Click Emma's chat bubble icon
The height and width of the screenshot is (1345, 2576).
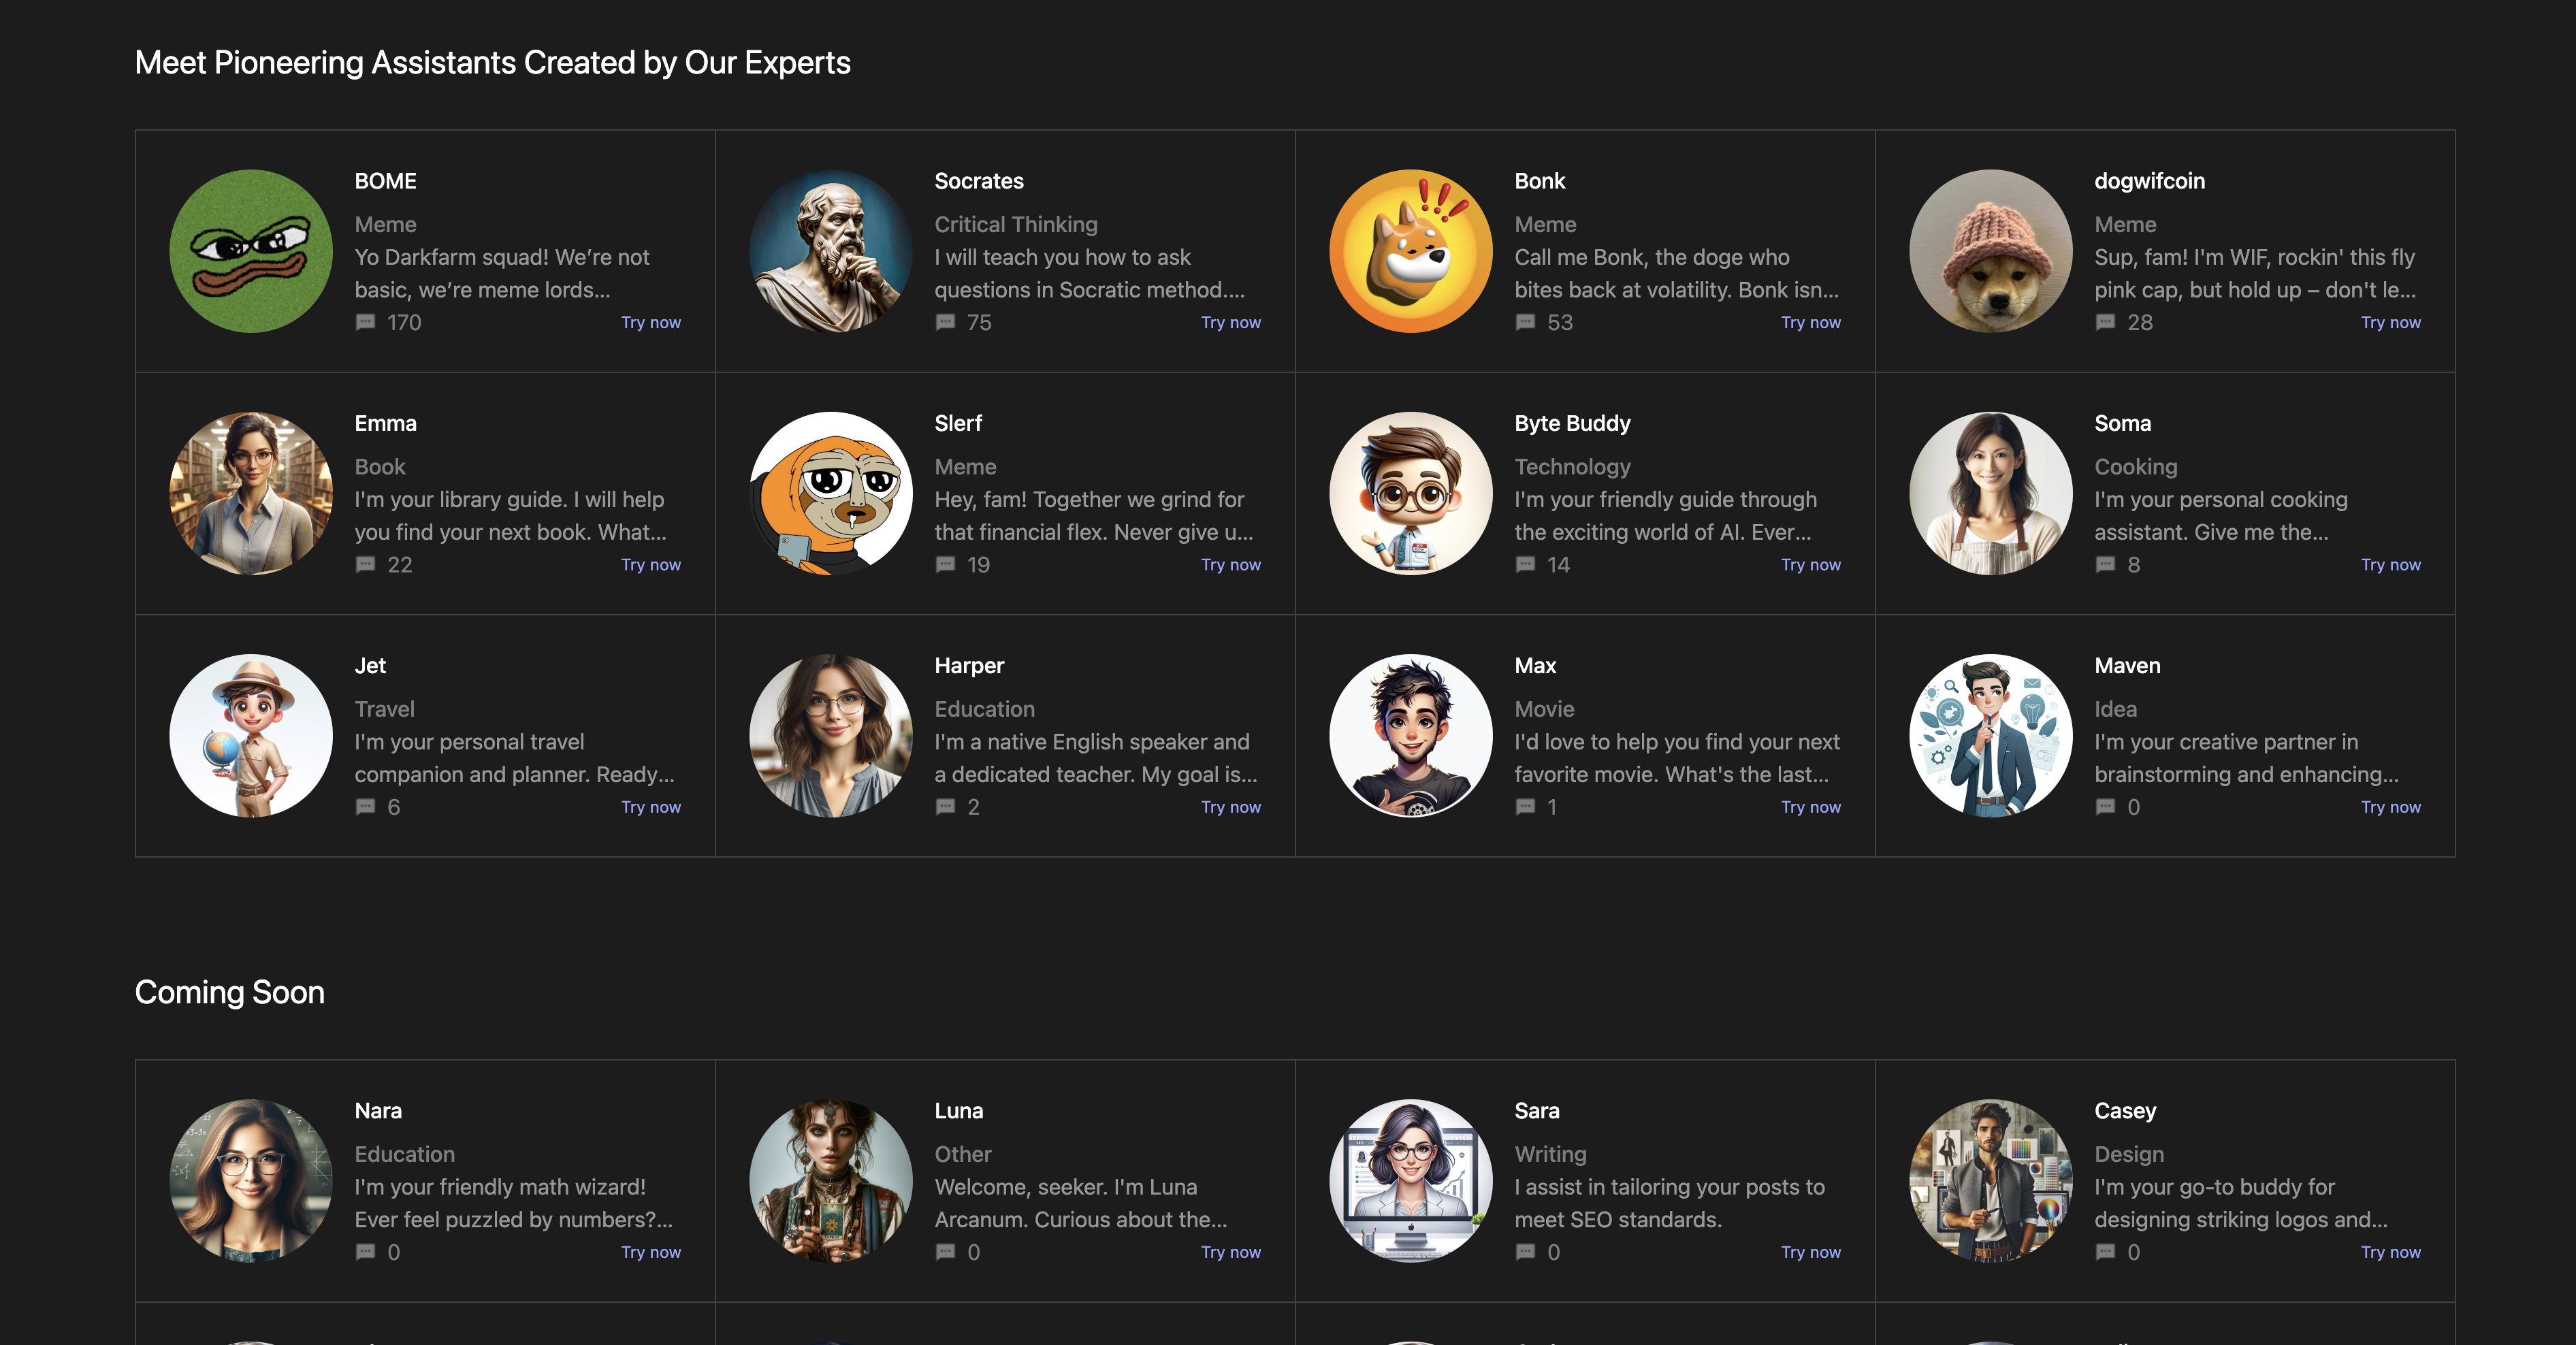click(366, 565)
